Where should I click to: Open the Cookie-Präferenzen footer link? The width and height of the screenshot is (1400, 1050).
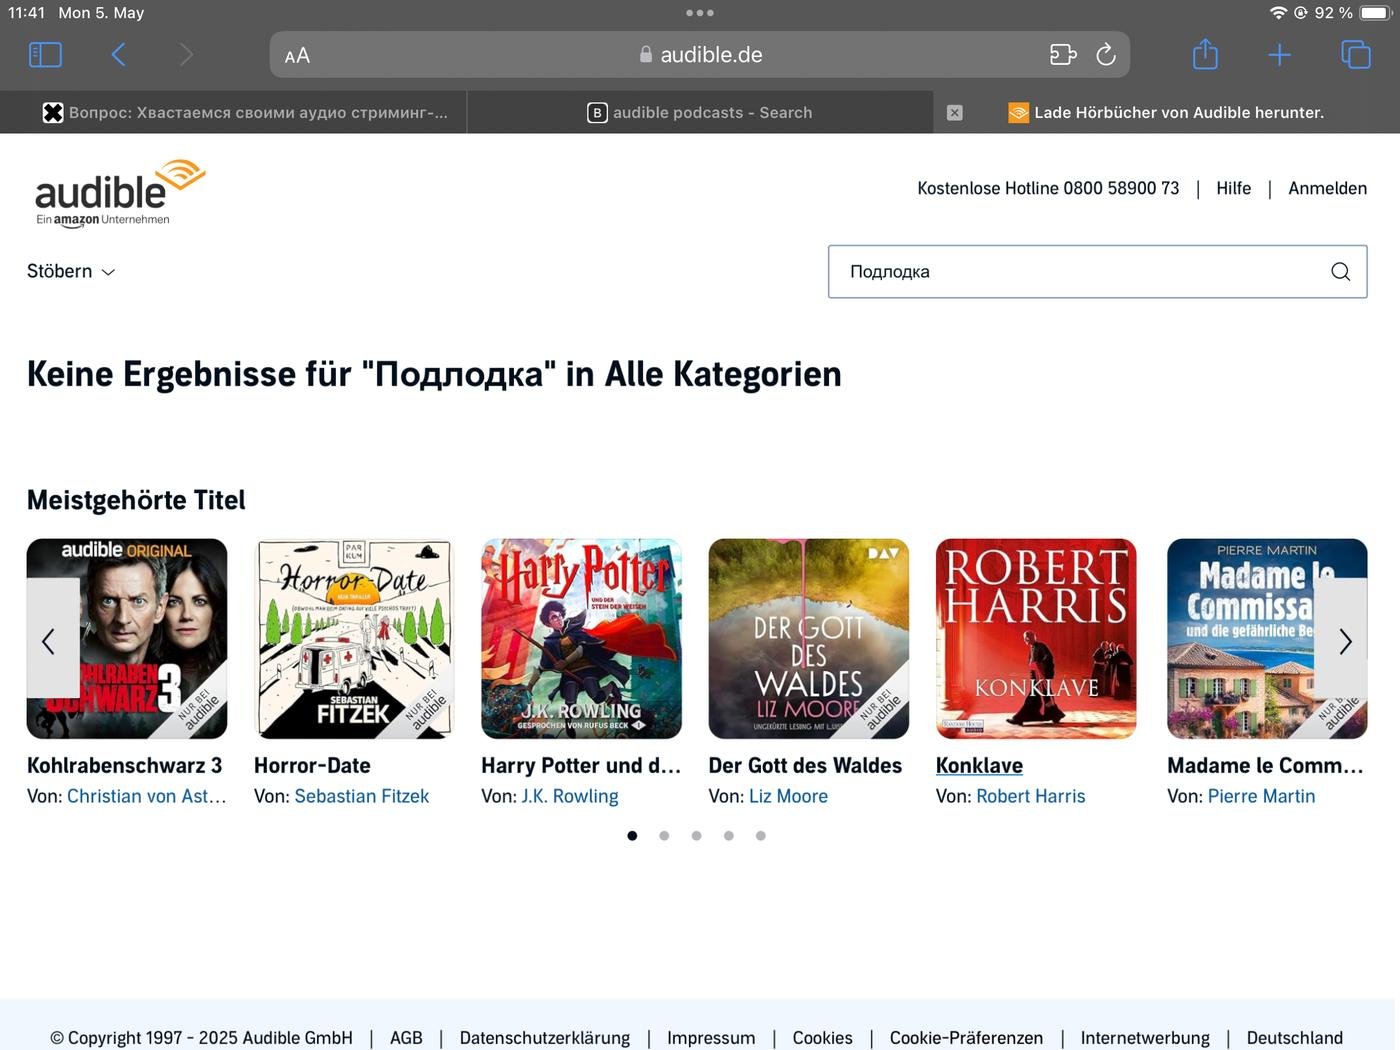pyautogui.click(x=966, y=1038)
